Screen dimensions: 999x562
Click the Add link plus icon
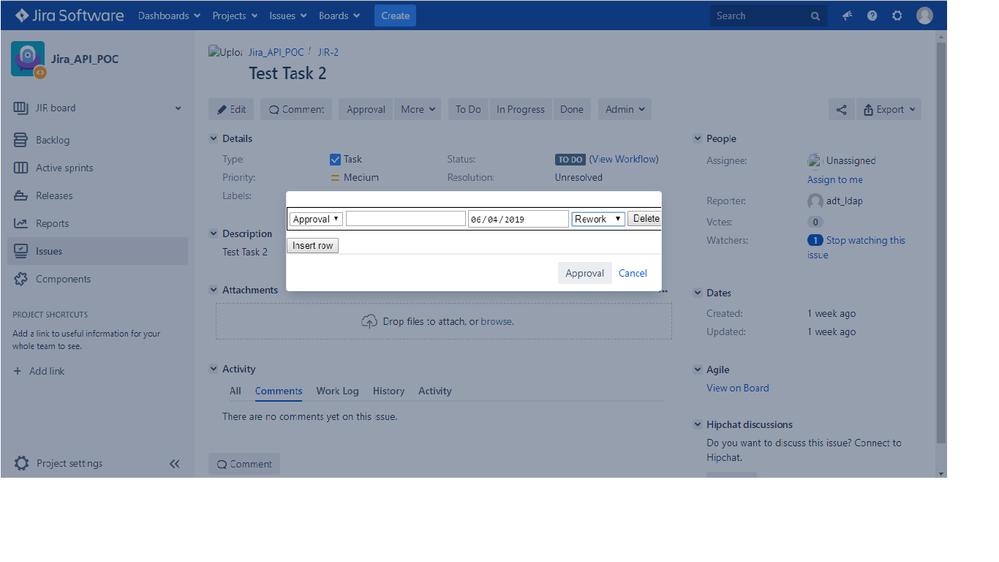[x=17, y=371]
